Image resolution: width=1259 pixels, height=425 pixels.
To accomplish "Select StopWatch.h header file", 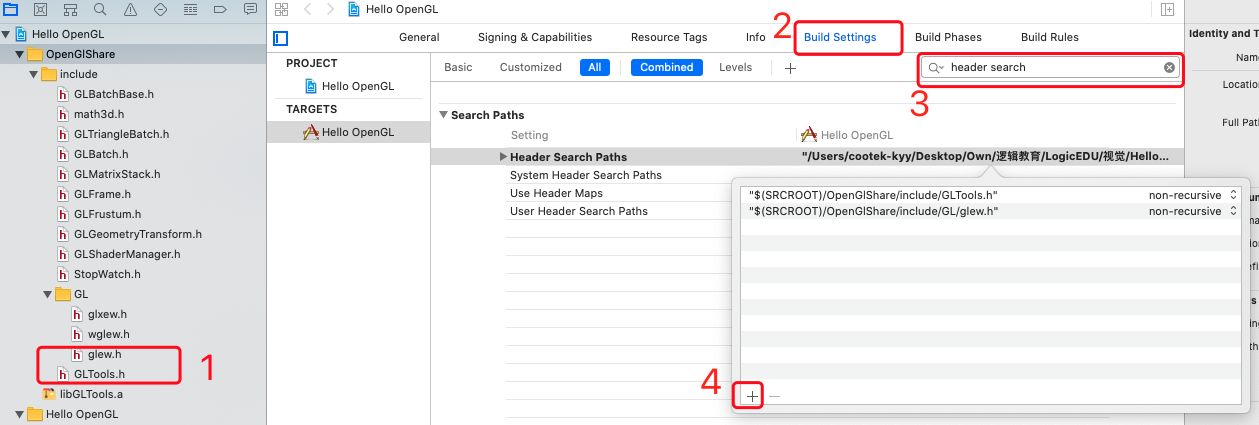I will (98, 274).
